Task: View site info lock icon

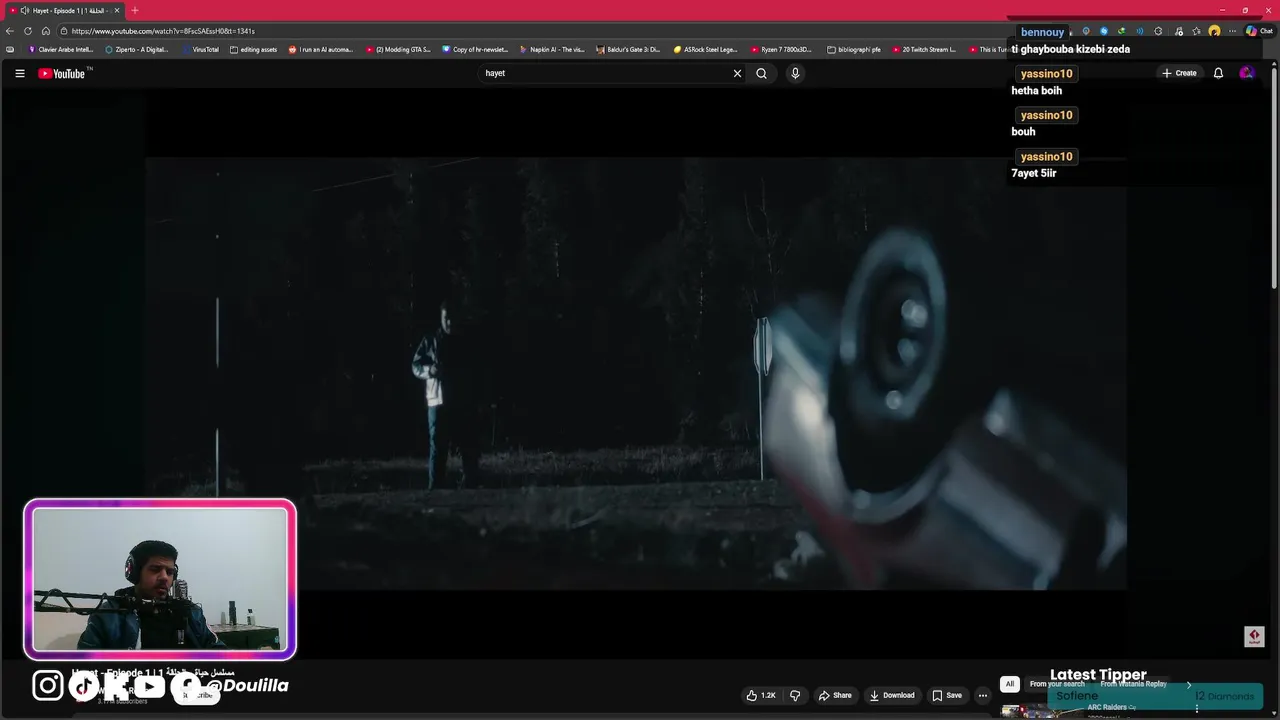Action: [x=63, y=31]
